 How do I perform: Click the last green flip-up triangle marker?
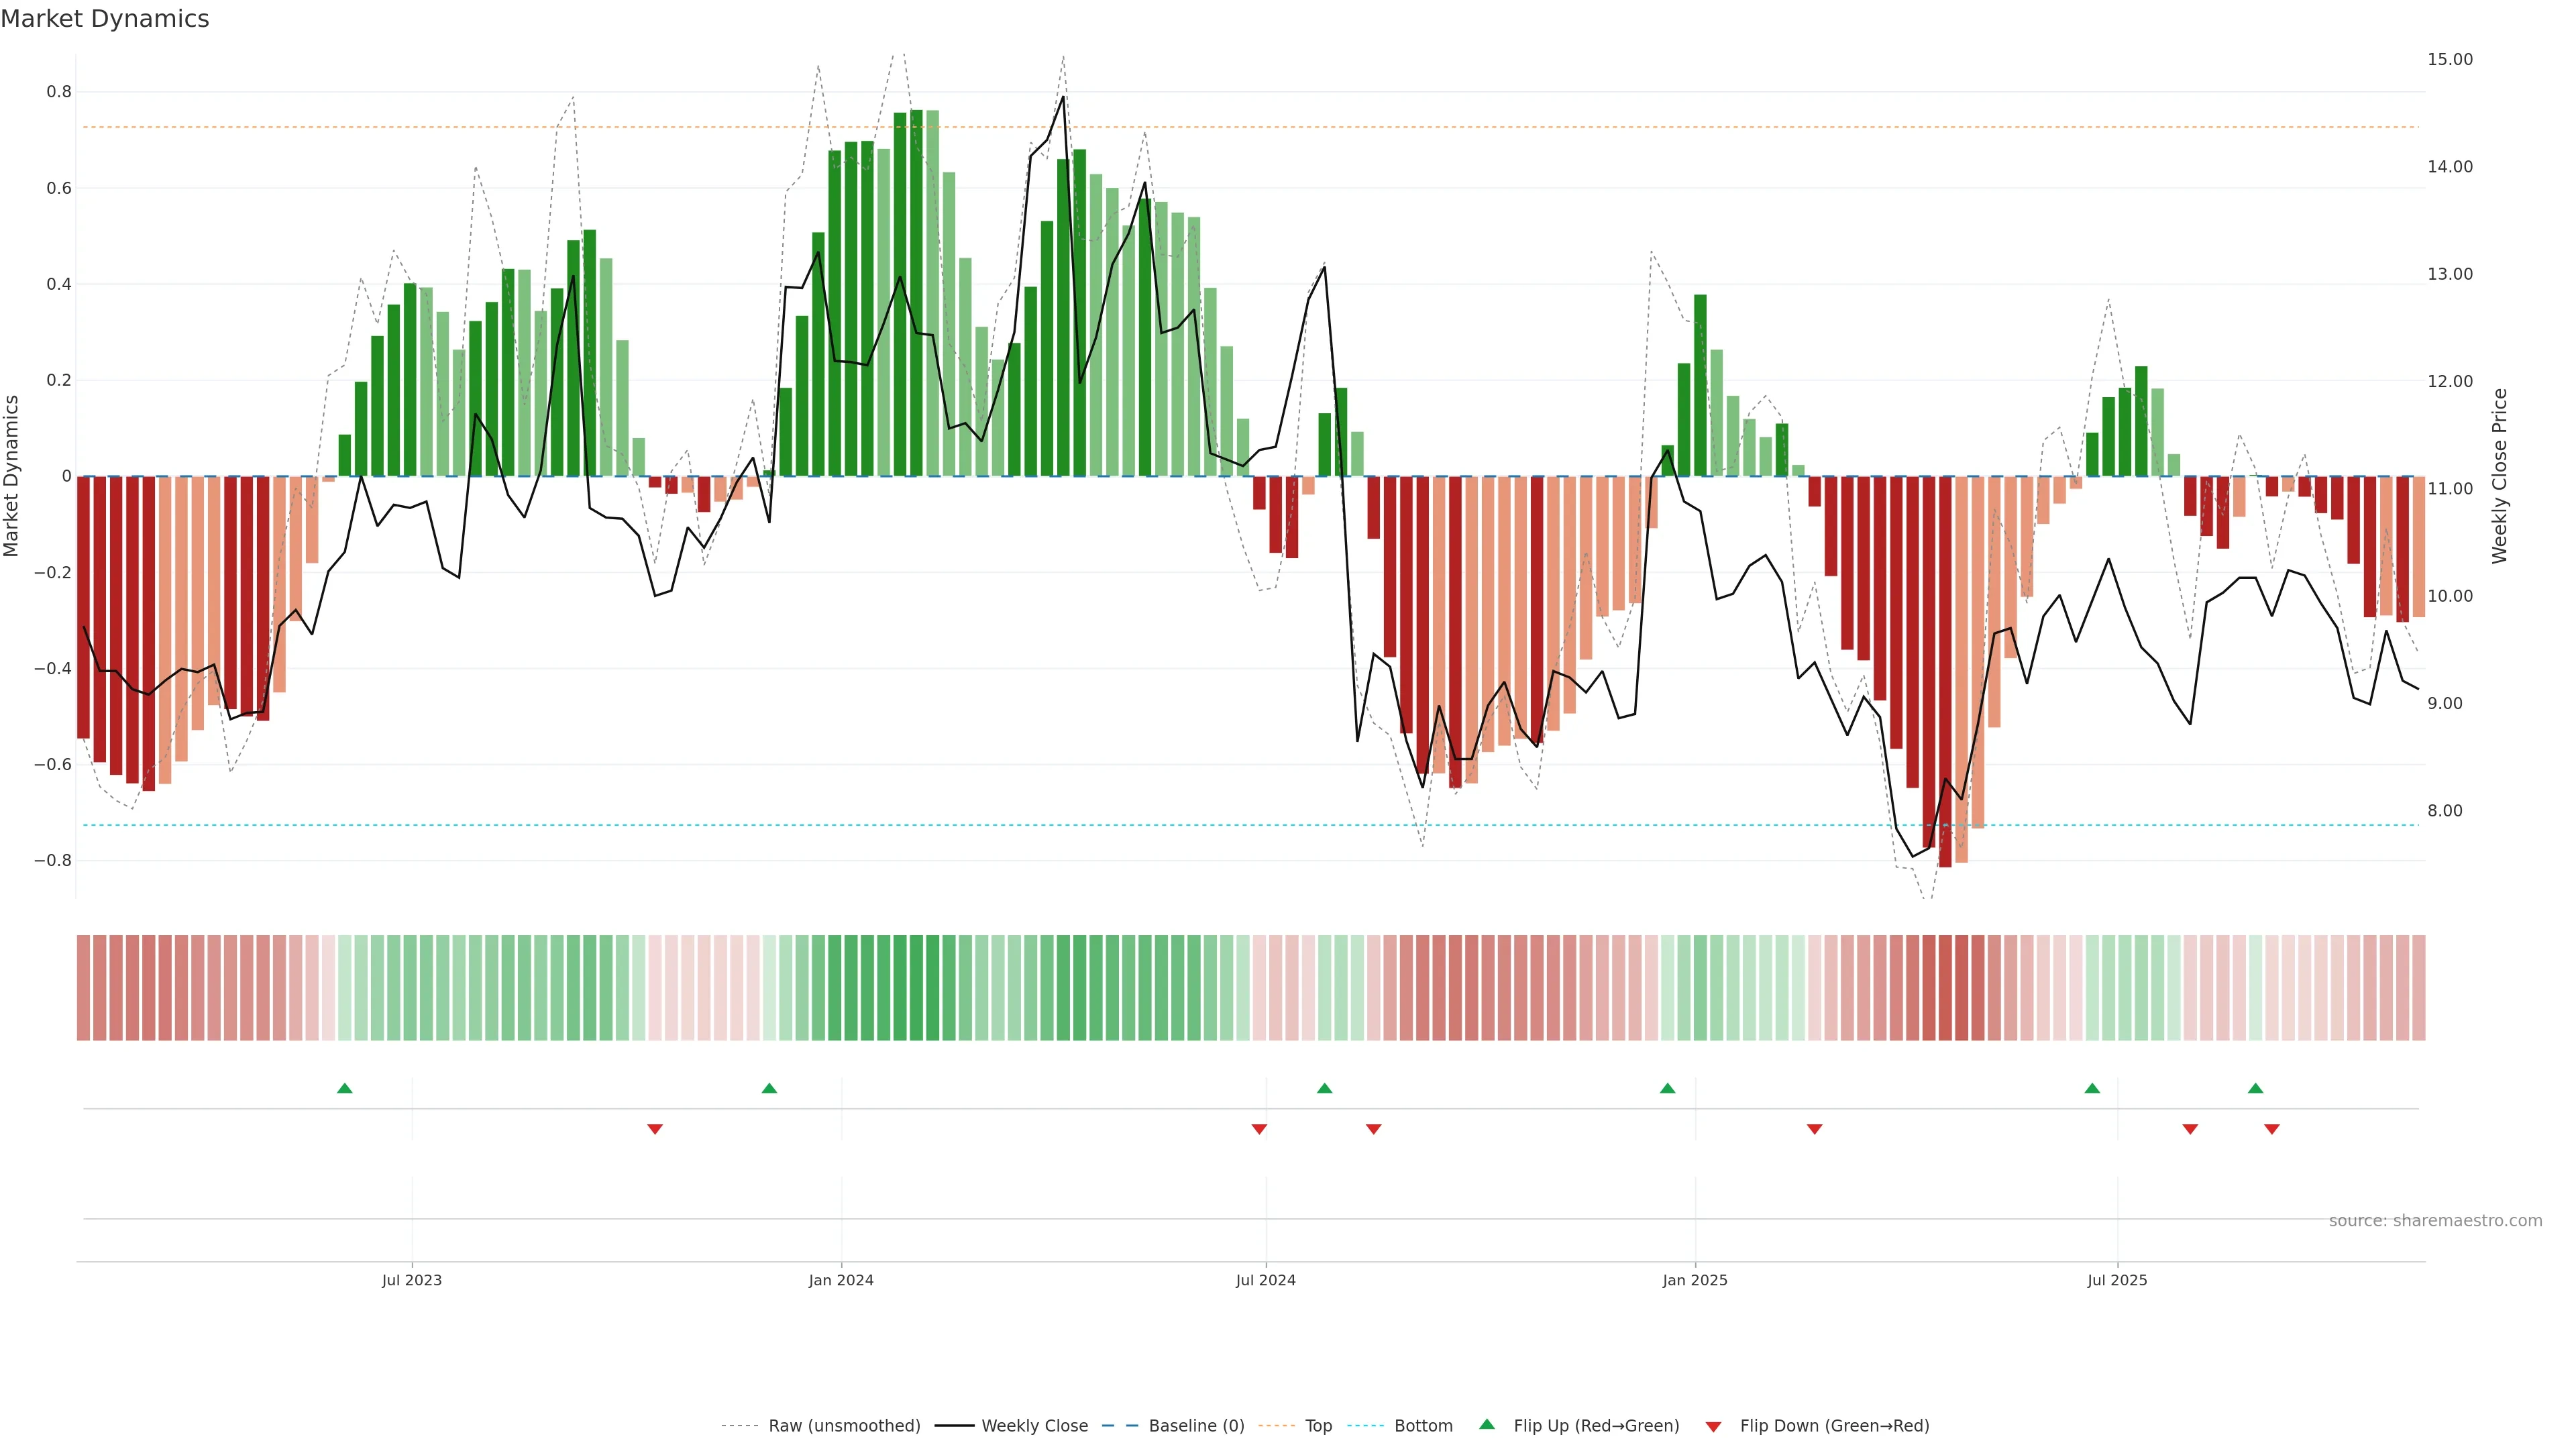[2255, 1088]
